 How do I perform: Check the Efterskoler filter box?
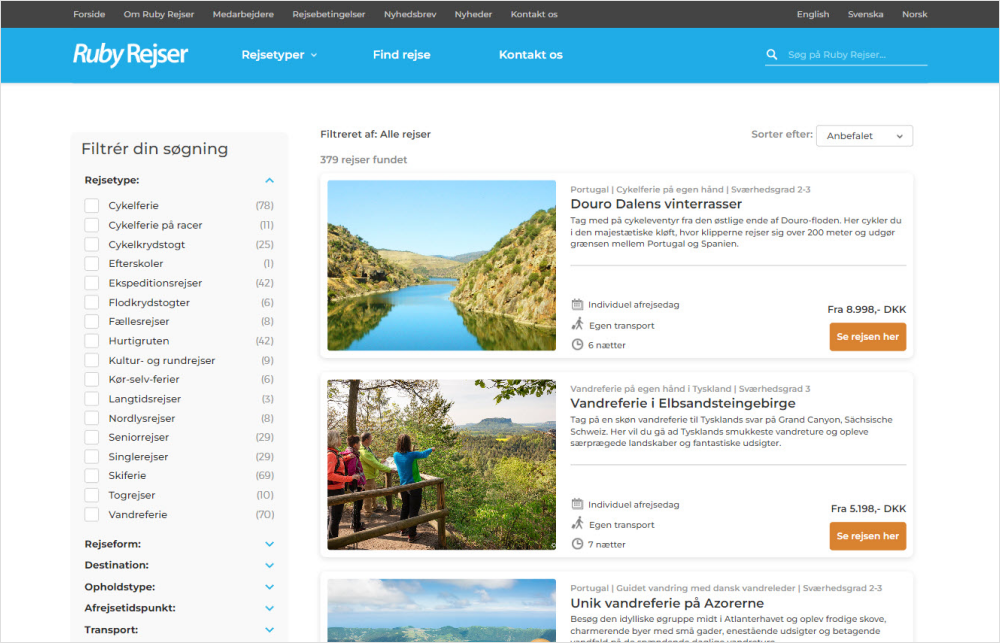coord(92,263)
